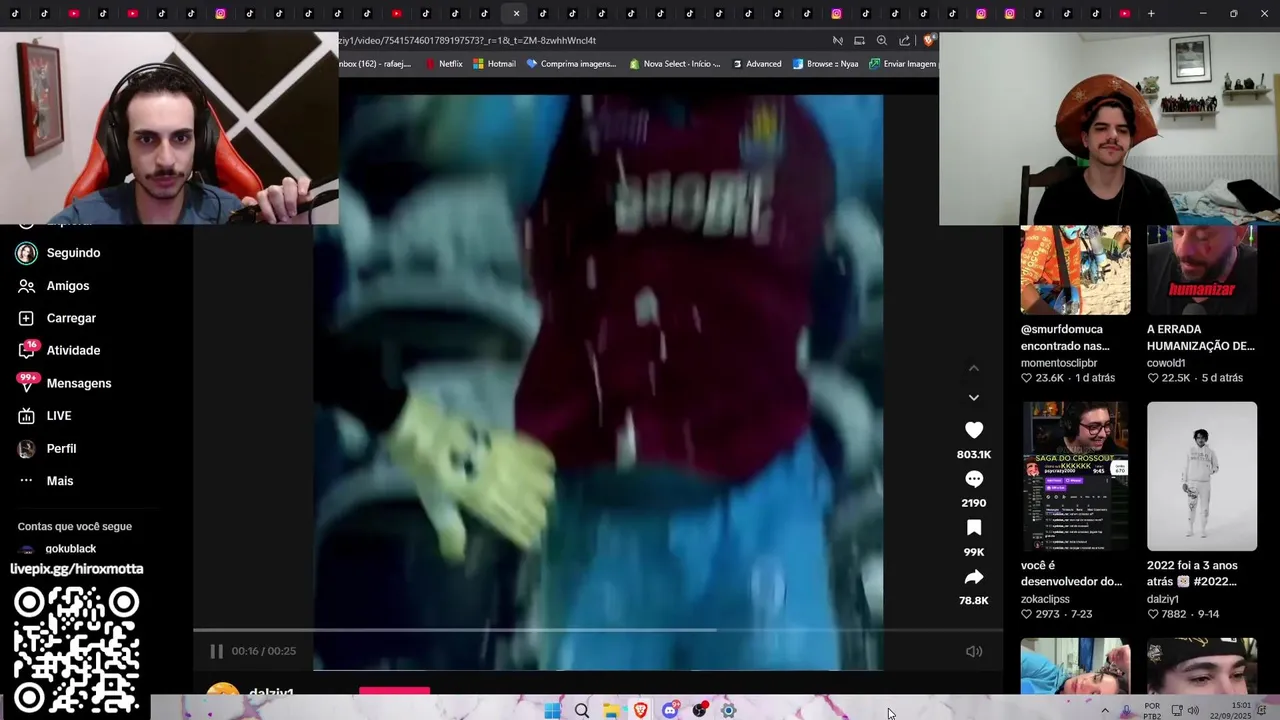The height and width of the screenshot is (720, 1280).
Task: Click picture-in-picture icon in address bar
Action: (859, 41)
